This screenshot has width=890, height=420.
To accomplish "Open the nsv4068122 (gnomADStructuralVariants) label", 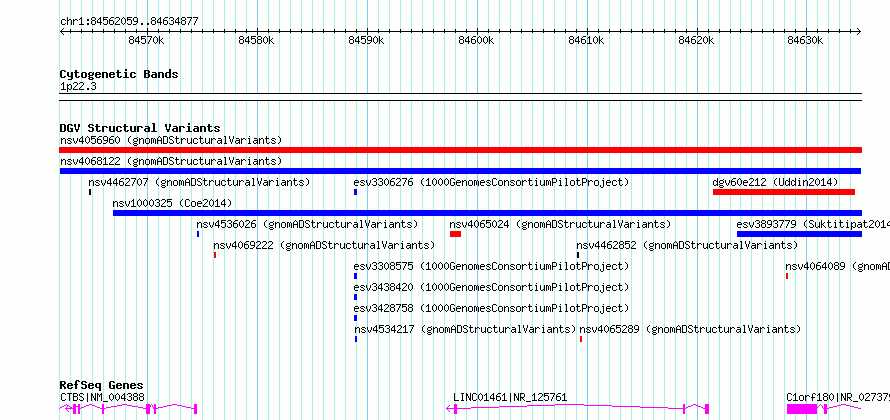I will [171, 161].
